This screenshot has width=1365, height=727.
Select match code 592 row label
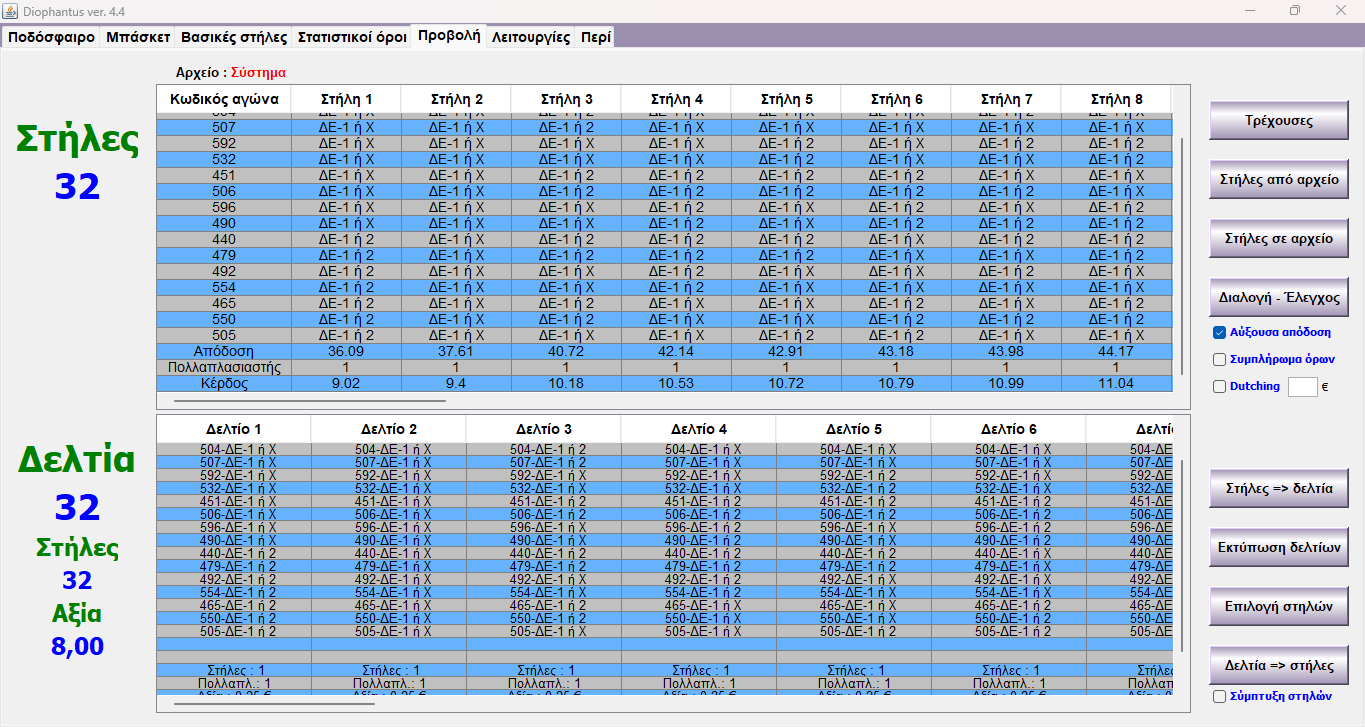click(x=224, y=143)
